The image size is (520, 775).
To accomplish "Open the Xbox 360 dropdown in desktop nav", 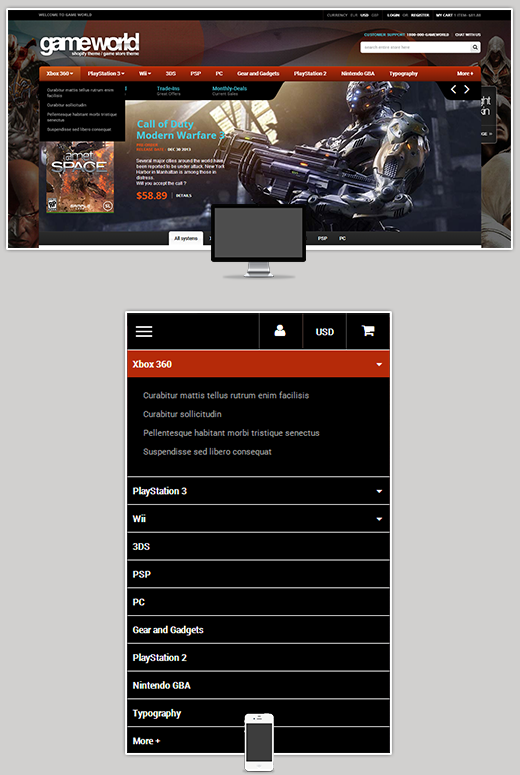I will click(60, 74).
